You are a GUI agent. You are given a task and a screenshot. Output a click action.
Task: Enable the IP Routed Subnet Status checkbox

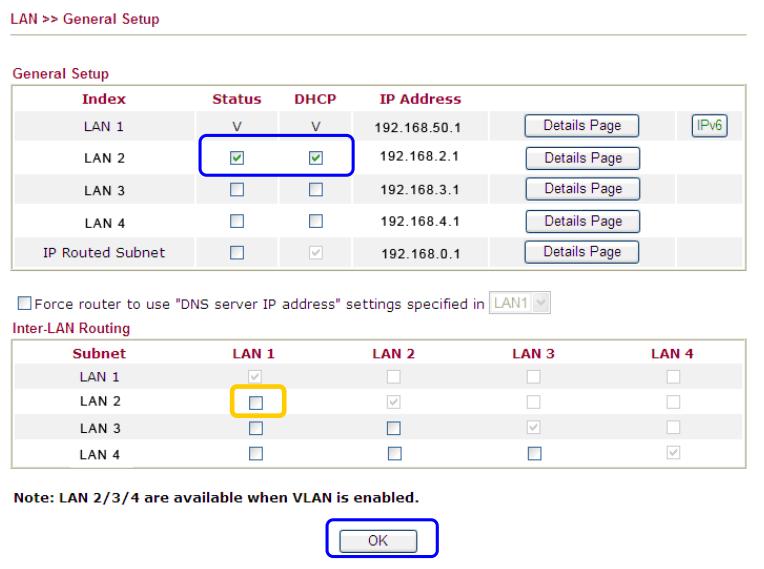[x=236, y=253]
